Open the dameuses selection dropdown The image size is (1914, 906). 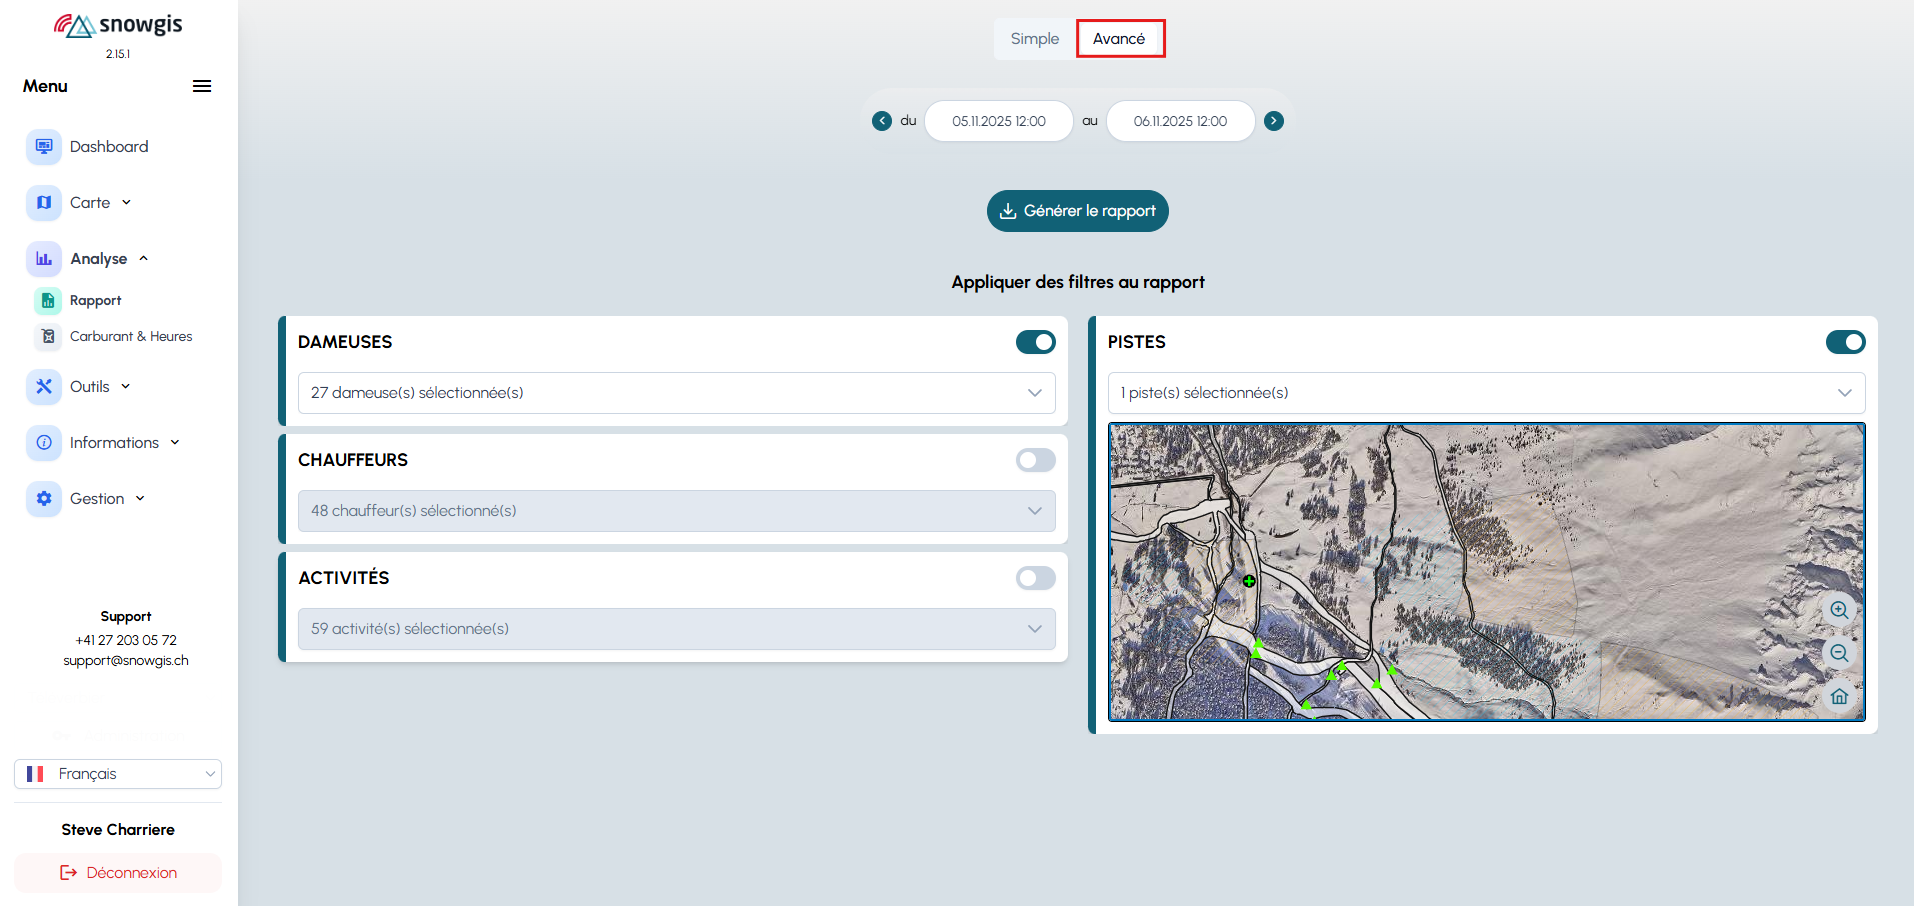[x=676, y=393]
